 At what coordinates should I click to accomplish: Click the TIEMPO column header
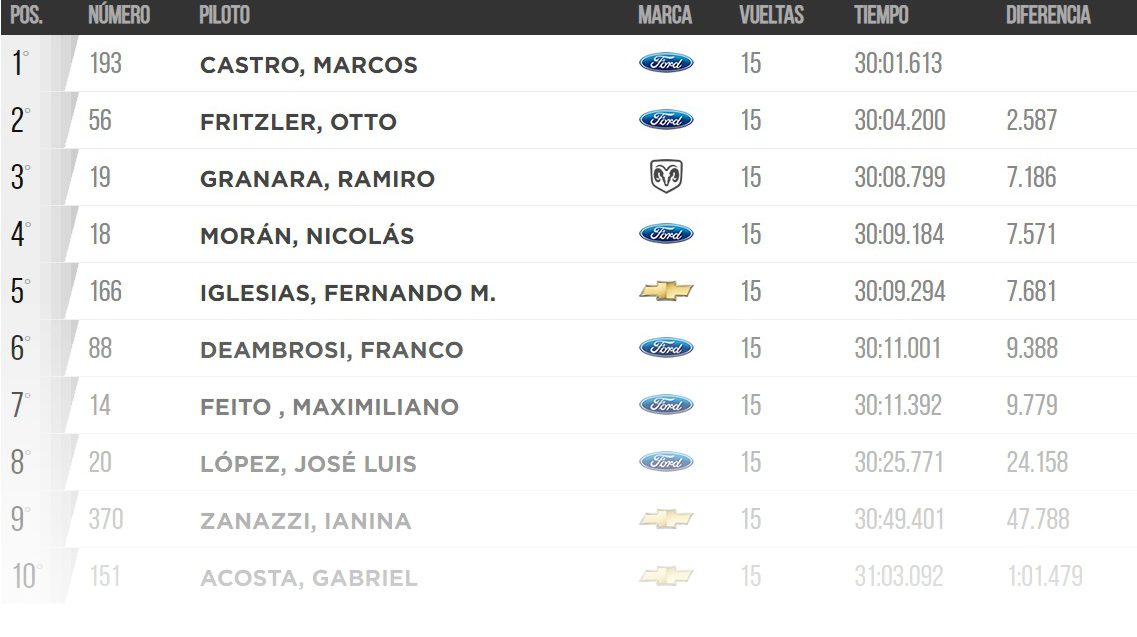[x=881, y=16]
